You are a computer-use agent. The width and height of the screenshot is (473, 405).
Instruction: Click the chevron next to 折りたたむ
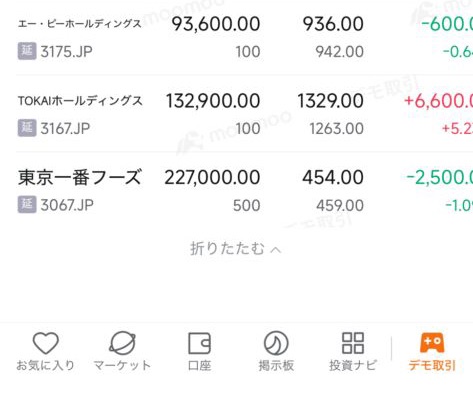[x=276, y=250]
